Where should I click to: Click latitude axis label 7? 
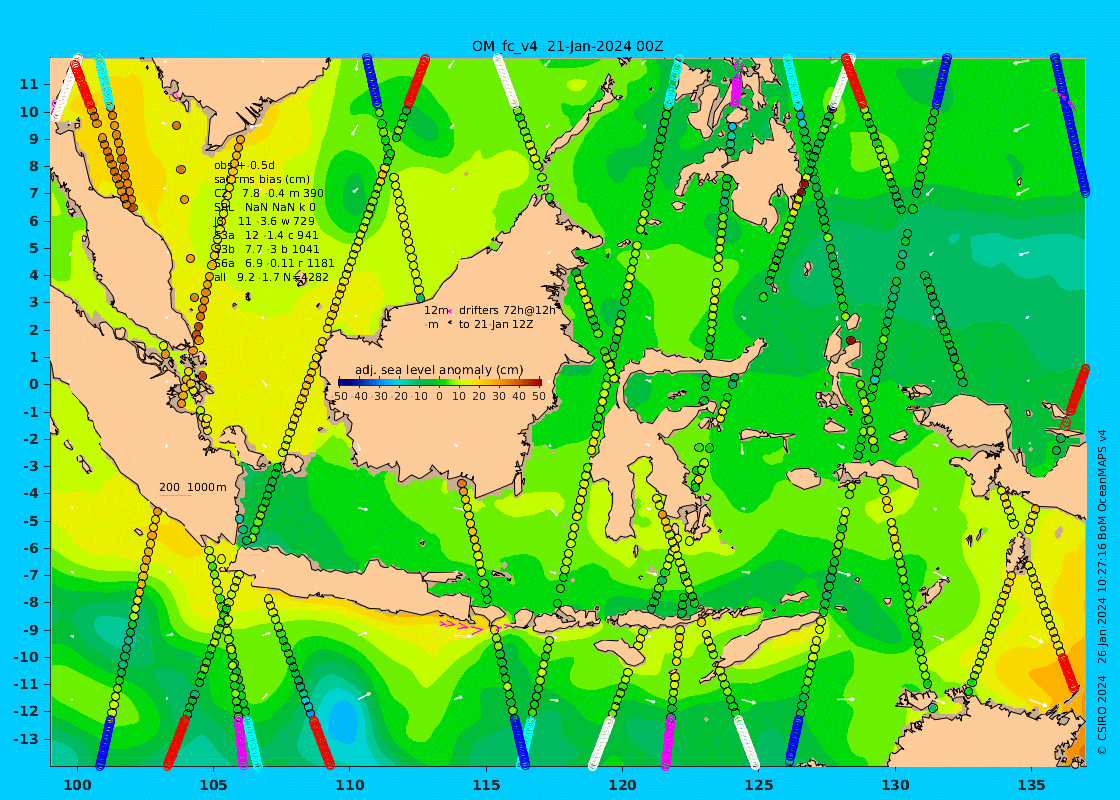tap(34, 194)
